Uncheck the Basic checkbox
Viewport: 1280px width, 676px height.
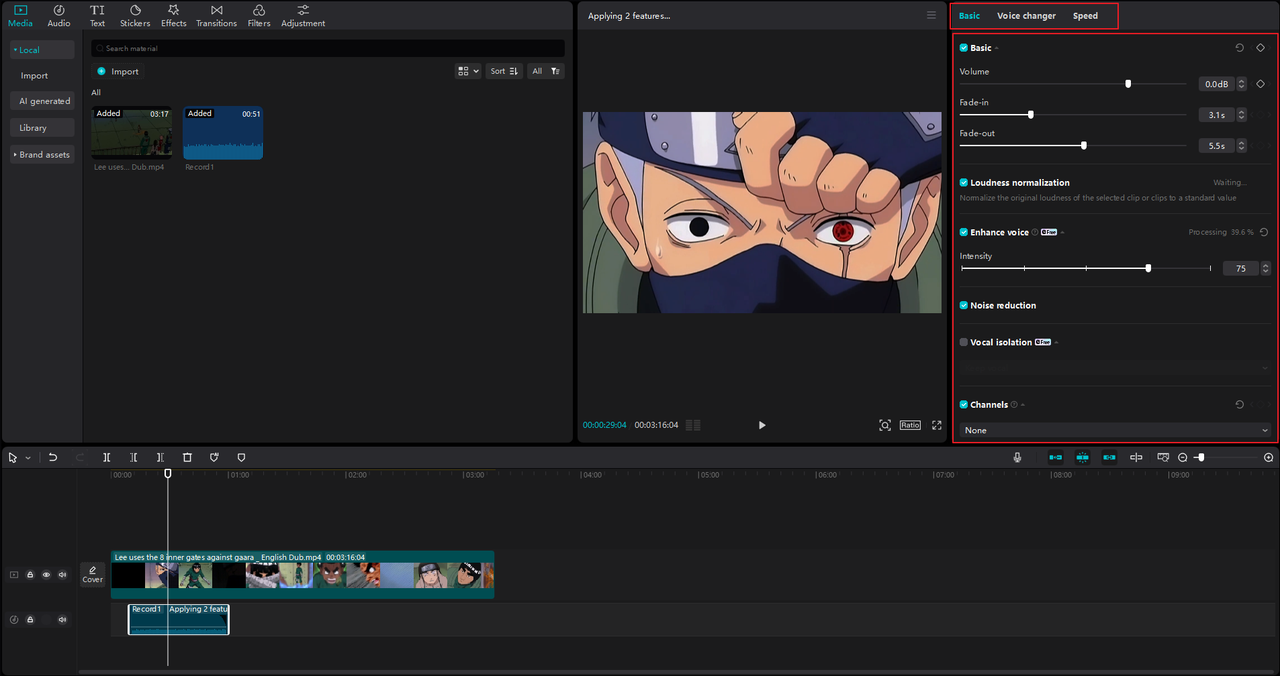[964, 48]
